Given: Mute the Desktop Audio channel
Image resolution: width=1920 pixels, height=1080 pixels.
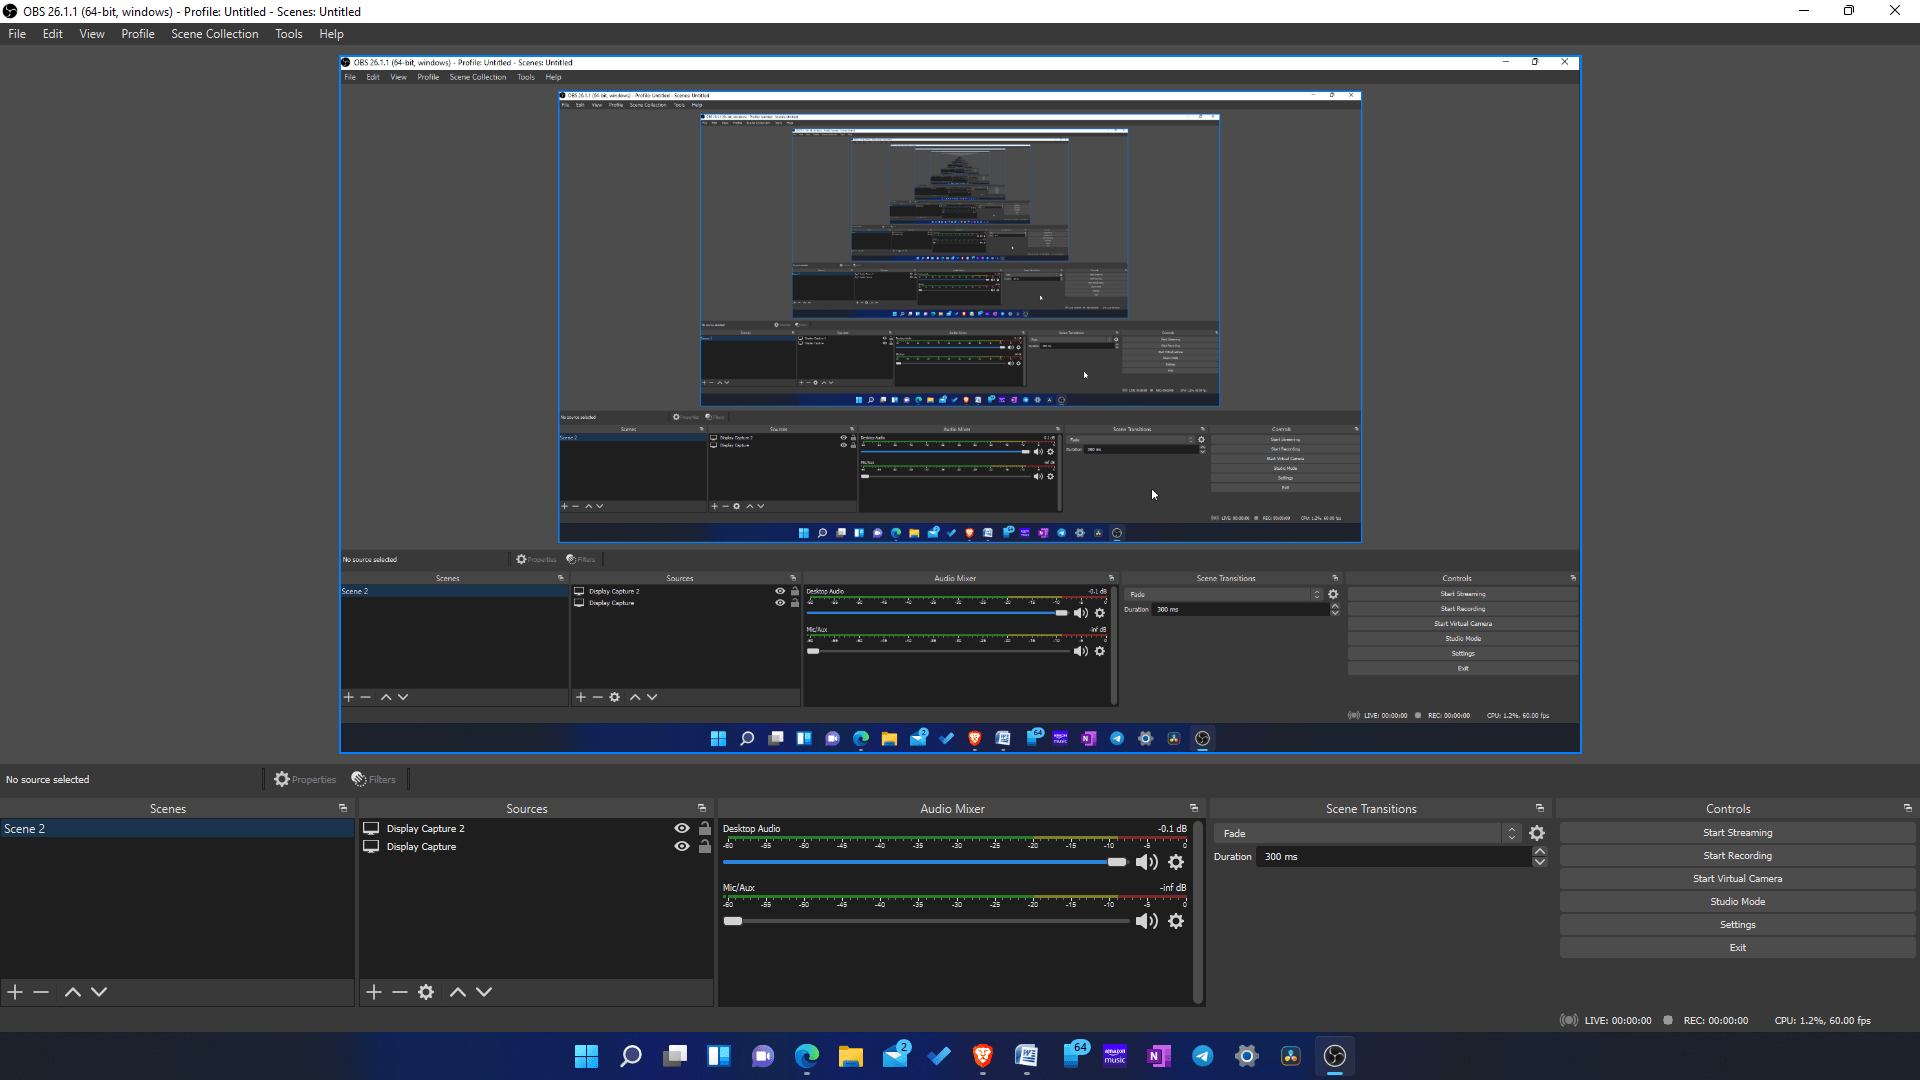Looking at the screenshot, I should click(x=1145, y=862).
